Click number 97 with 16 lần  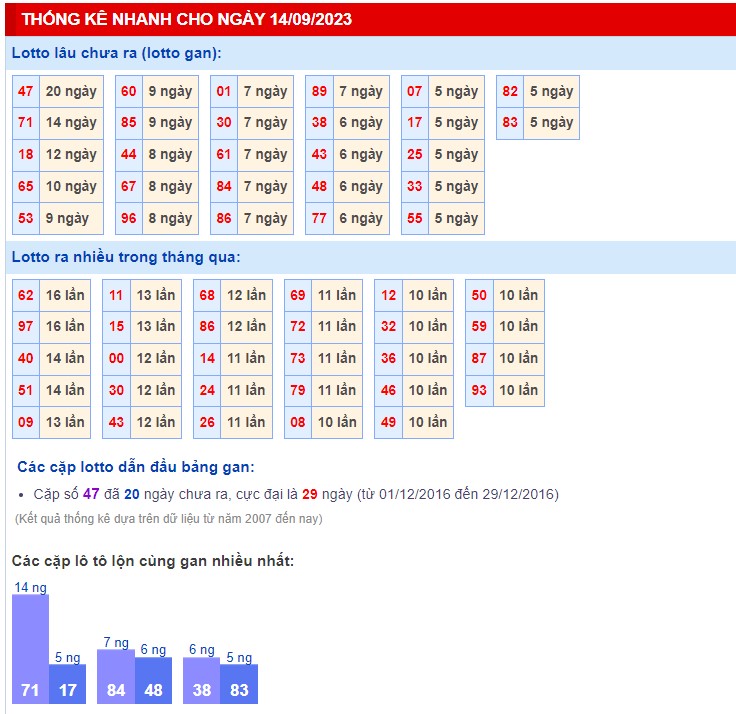coord(26,326)
